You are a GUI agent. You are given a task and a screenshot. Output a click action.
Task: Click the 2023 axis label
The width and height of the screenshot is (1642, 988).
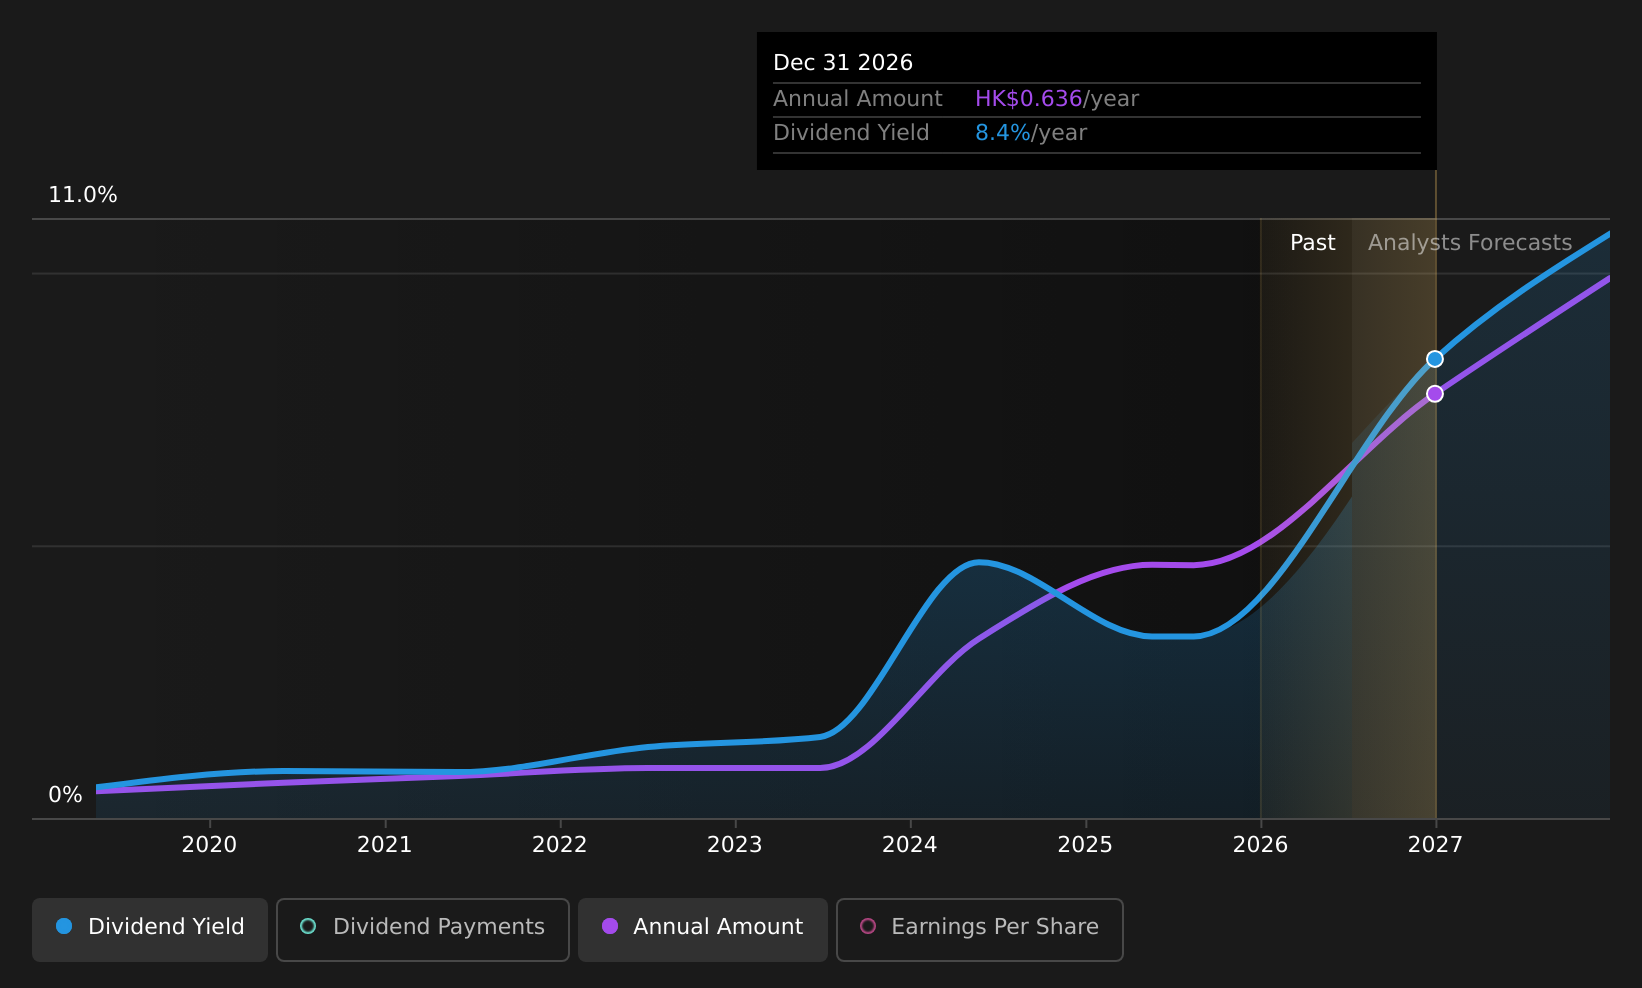tap(735, 845)
